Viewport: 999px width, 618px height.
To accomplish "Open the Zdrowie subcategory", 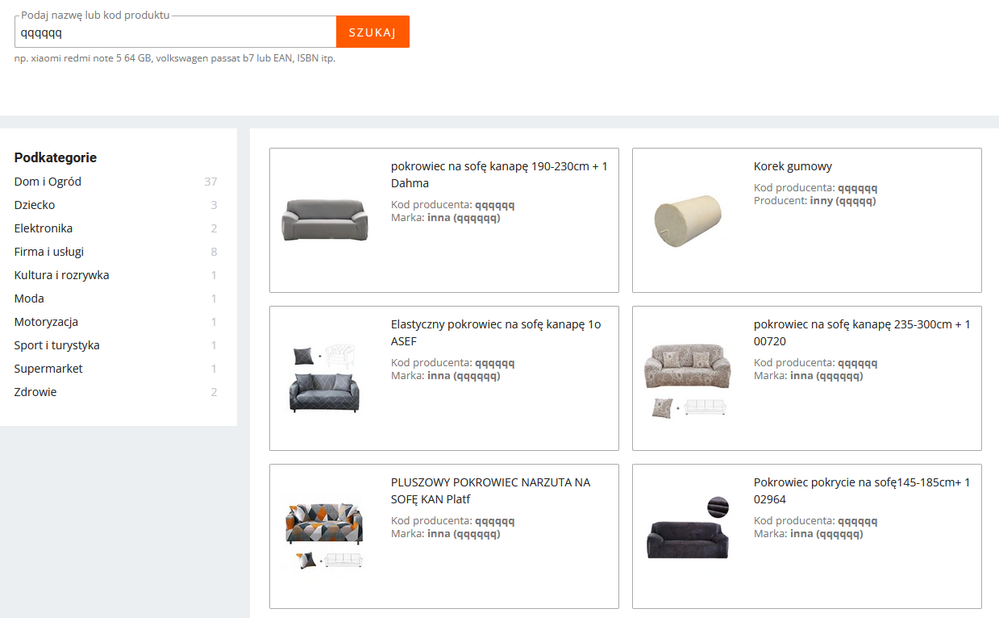I will tap(35, 392).
